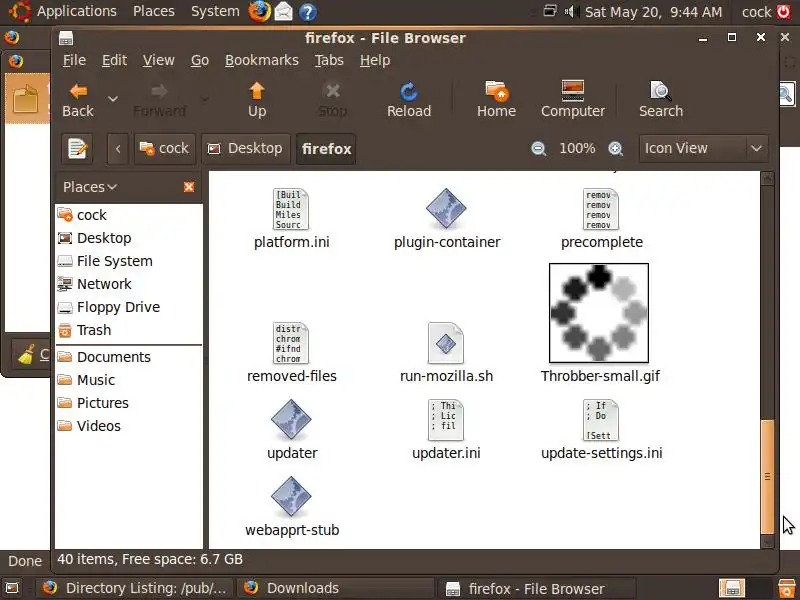Open the Trash applet in bottom panel
The height and width of the screenshot is (600, 800).
pos(787,588)
